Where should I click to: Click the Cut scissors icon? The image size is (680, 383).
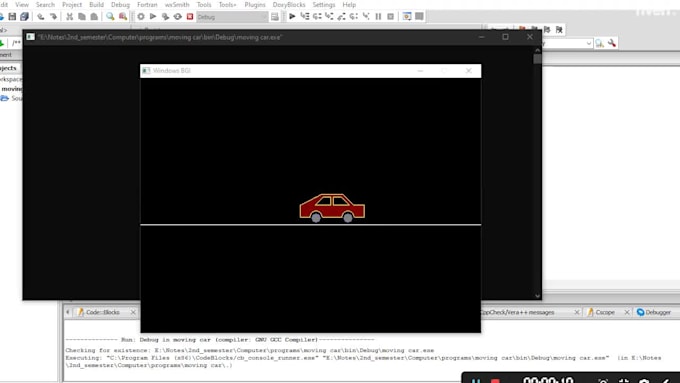(x=69, y=16)
